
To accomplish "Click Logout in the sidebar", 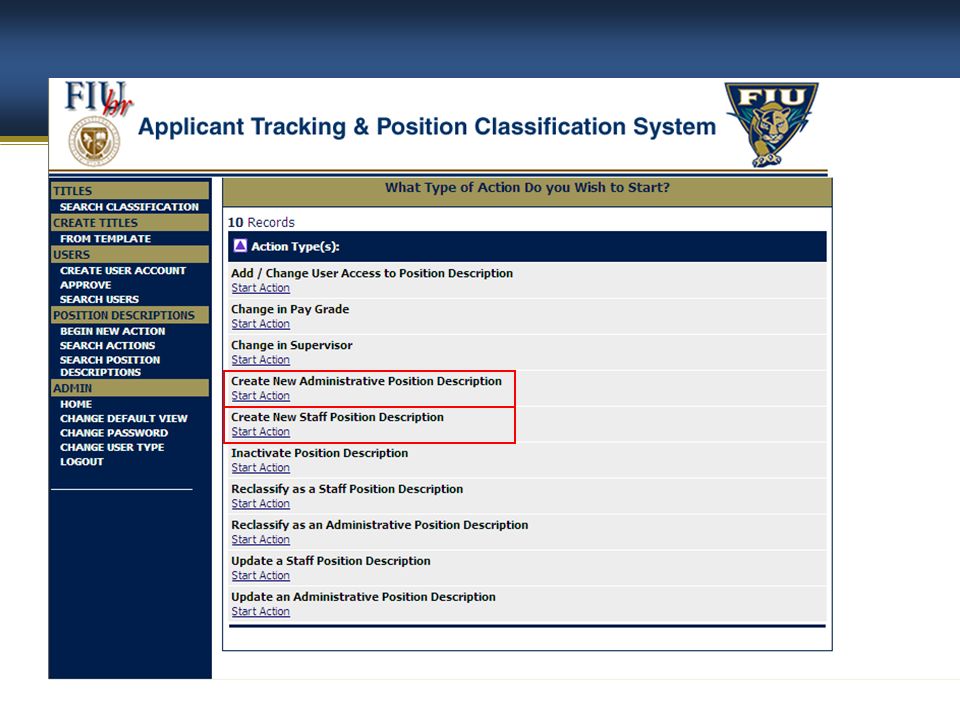I will tap(81, 462).
